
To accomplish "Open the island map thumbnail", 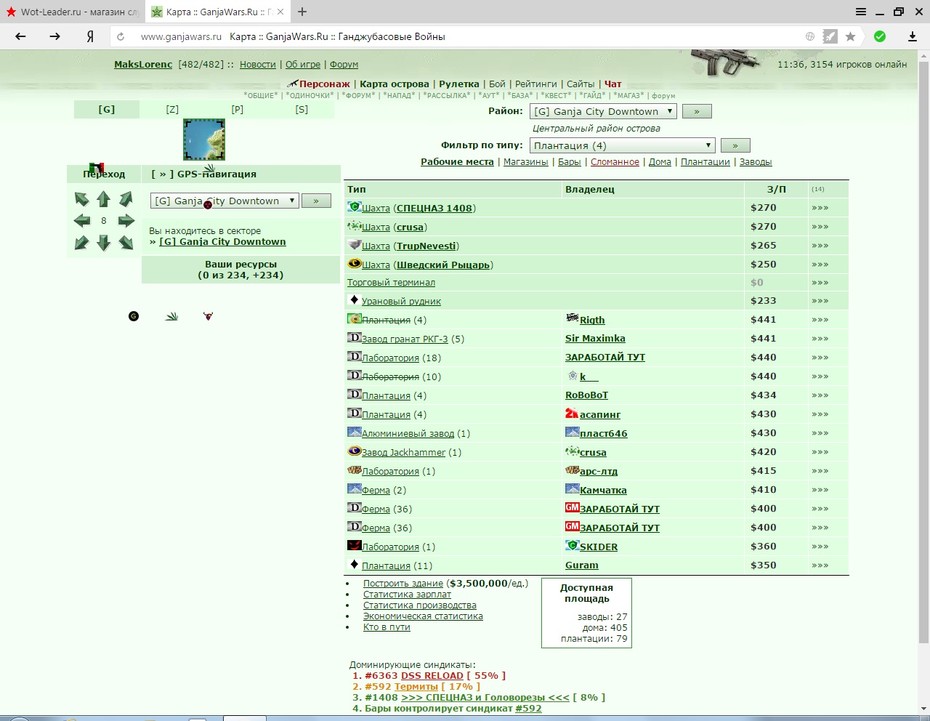I will click(x=204, y=139).
